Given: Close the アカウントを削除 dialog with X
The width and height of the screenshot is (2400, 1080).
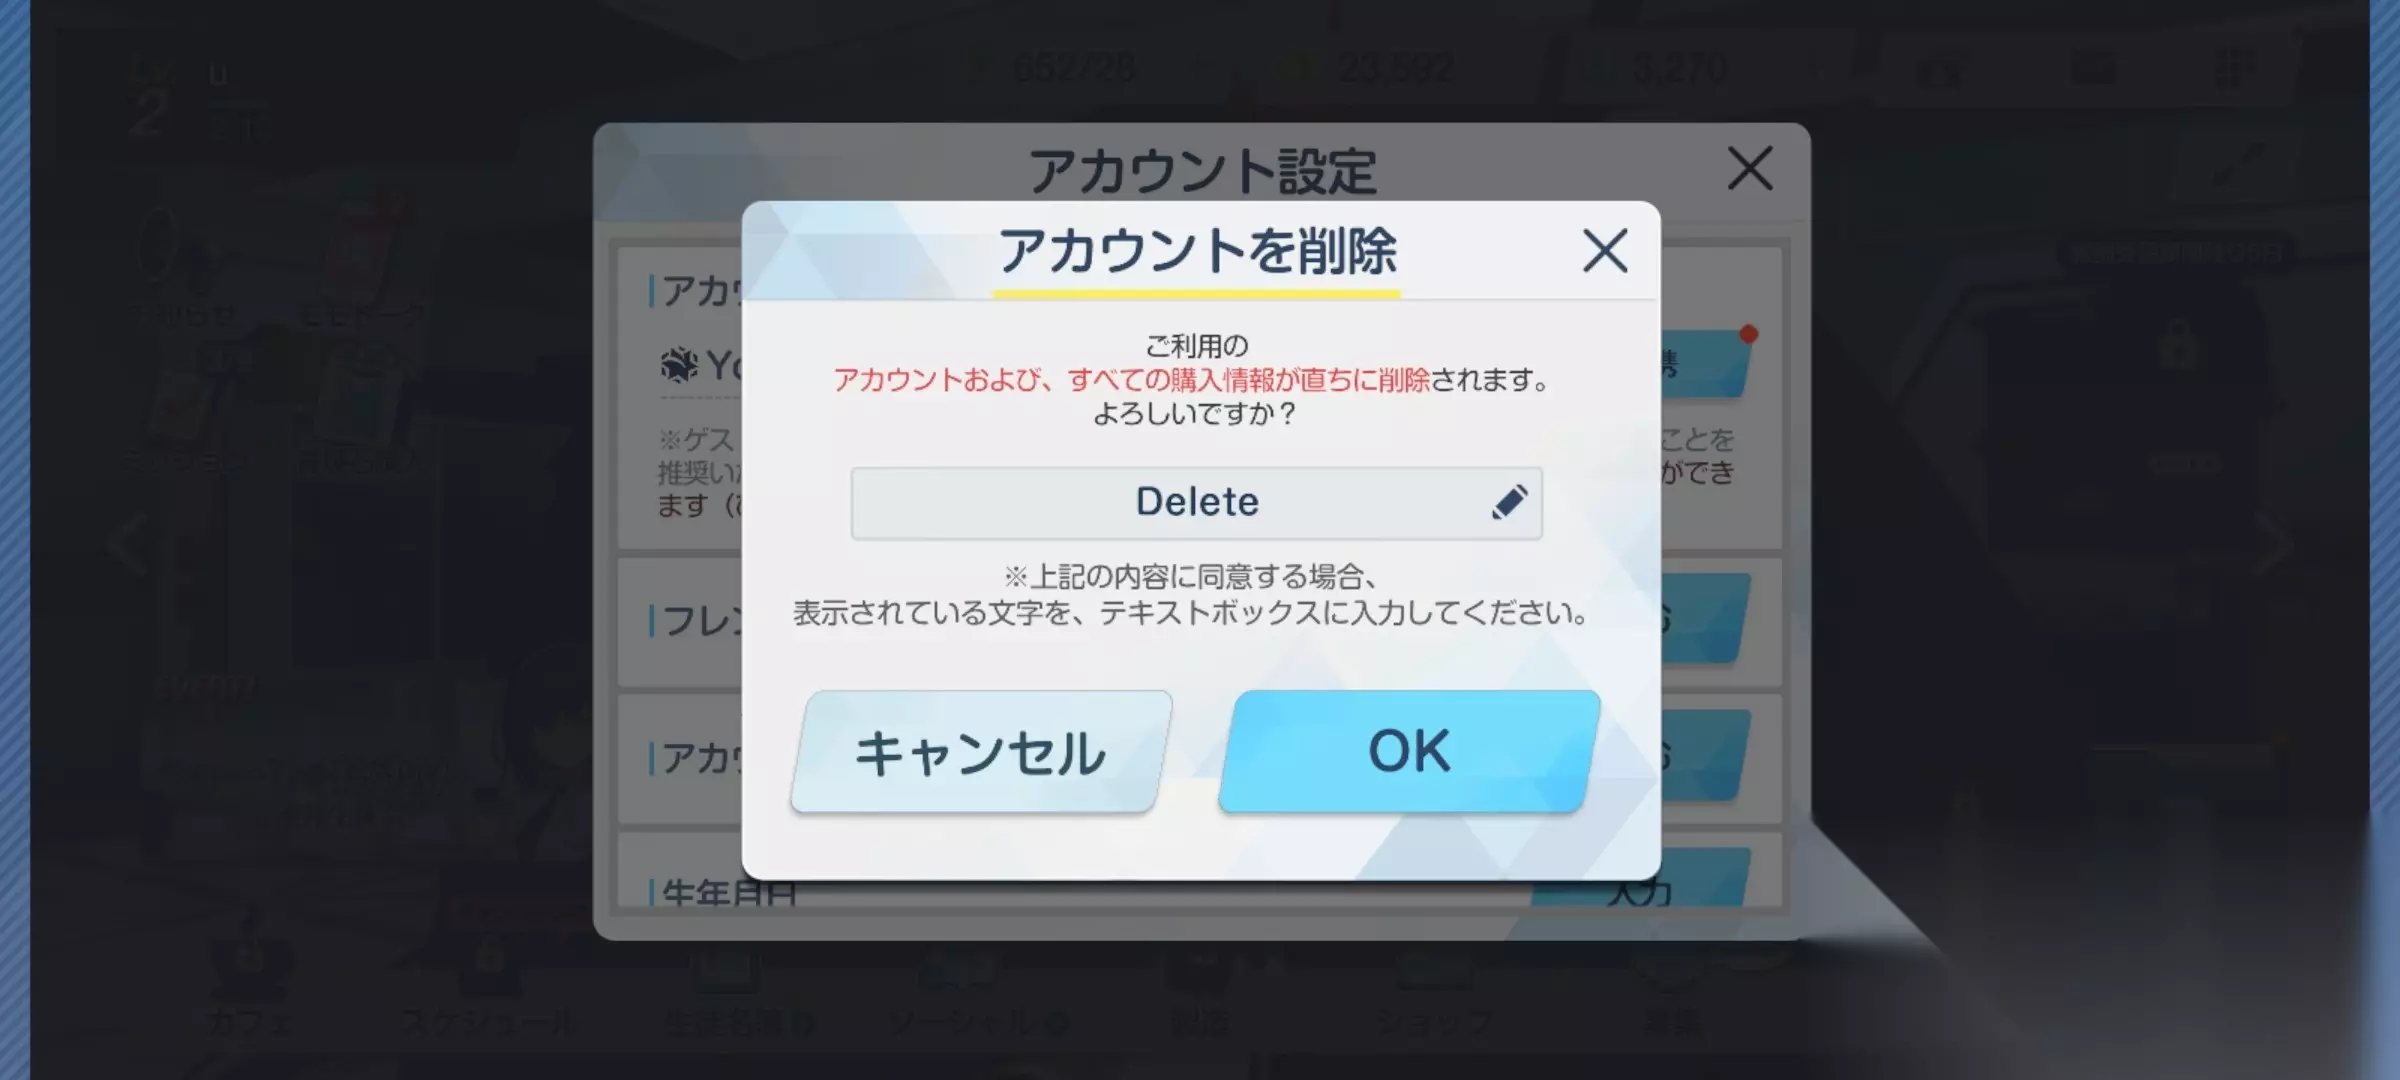Looking at the screenshot, I should pyautogui.click(x=1605, y=250).
